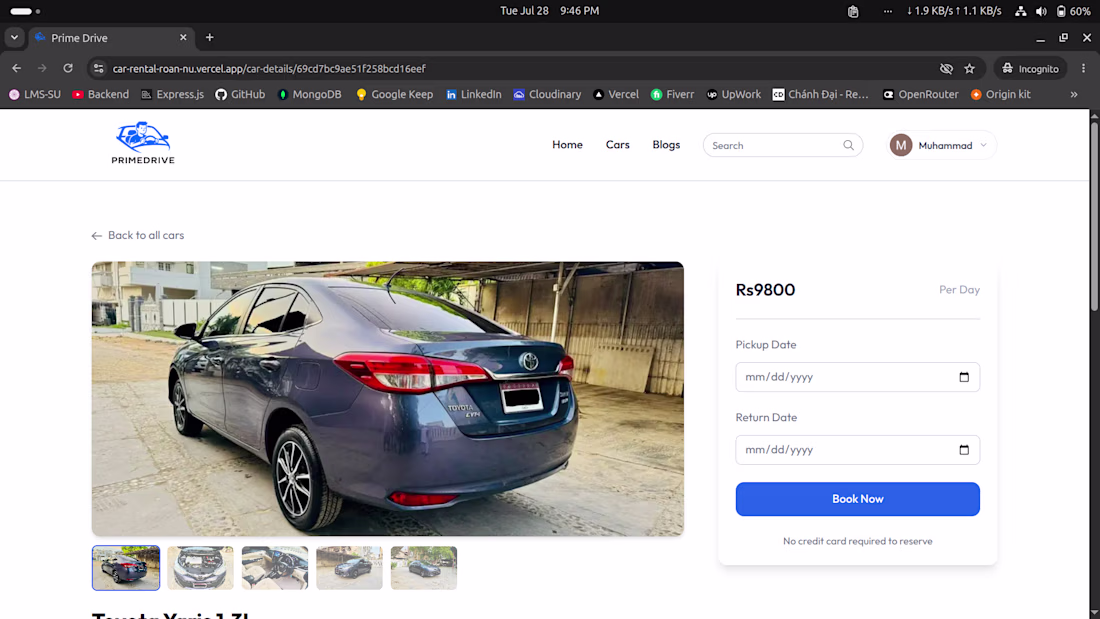1100x619 pixels.
Task: Open the GitHub bookmark
Action: click(x=240, y=94)
